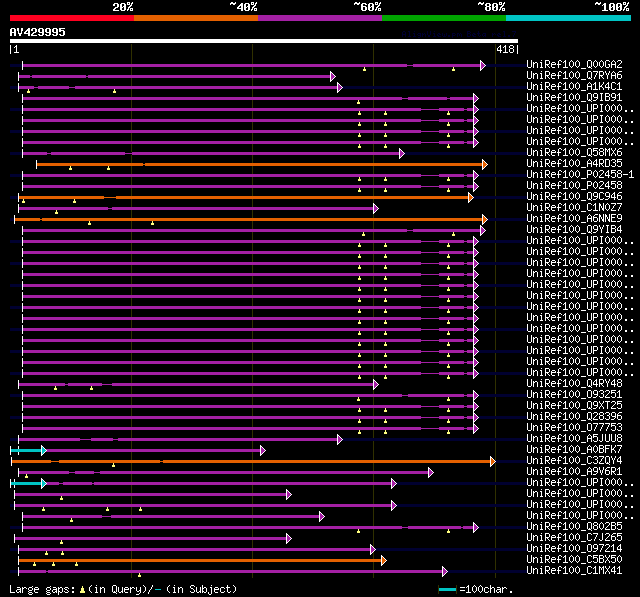Click the orange alignment bar for UniRef100_Q9C946
This screenshot has width=640, height=597.
click(x=244, y=198)
